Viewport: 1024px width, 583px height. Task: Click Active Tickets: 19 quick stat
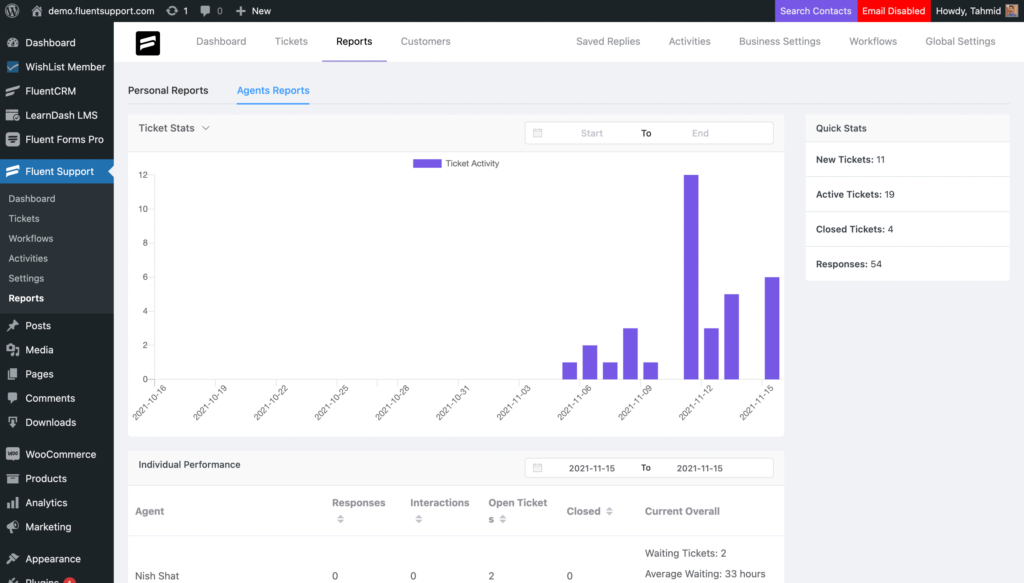point(908,195)
